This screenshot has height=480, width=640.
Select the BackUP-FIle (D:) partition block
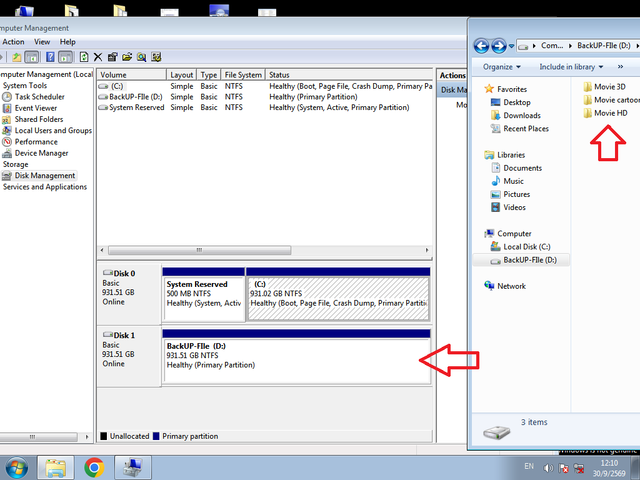pos(296,360)
